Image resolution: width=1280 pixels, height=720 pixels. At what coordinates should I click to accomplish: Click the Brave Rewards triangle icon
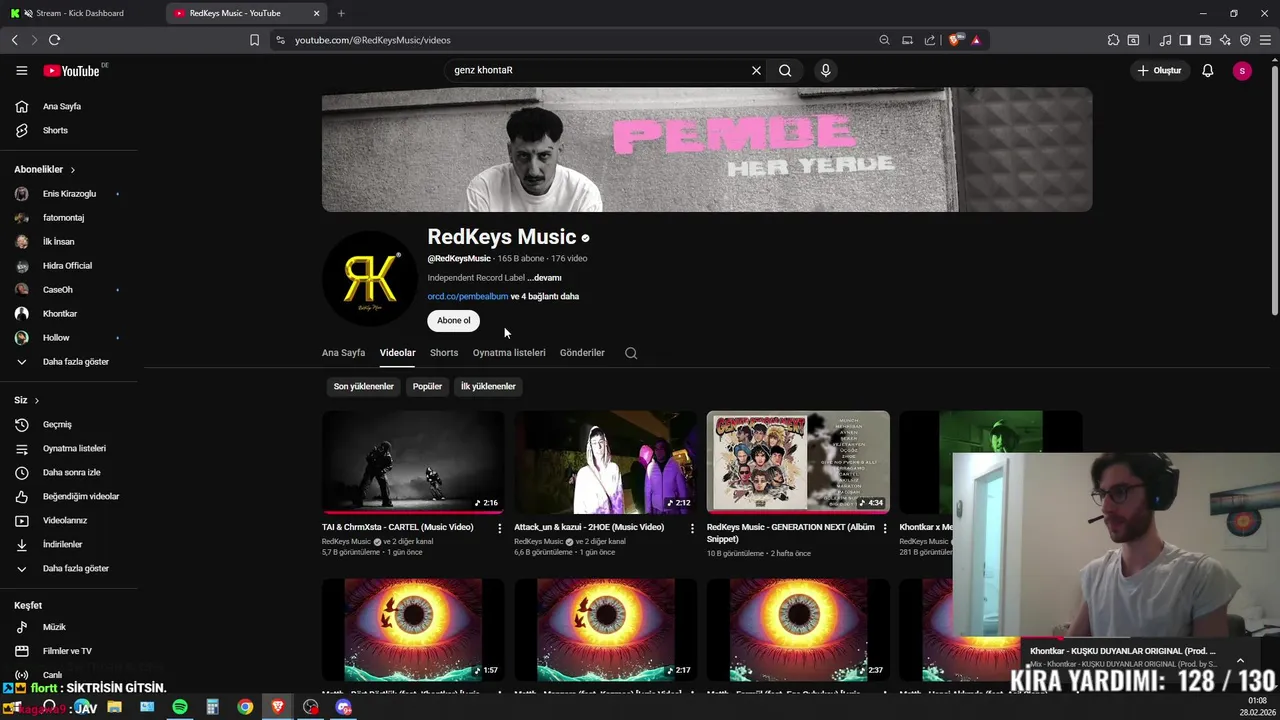click(x=976, y=40)
